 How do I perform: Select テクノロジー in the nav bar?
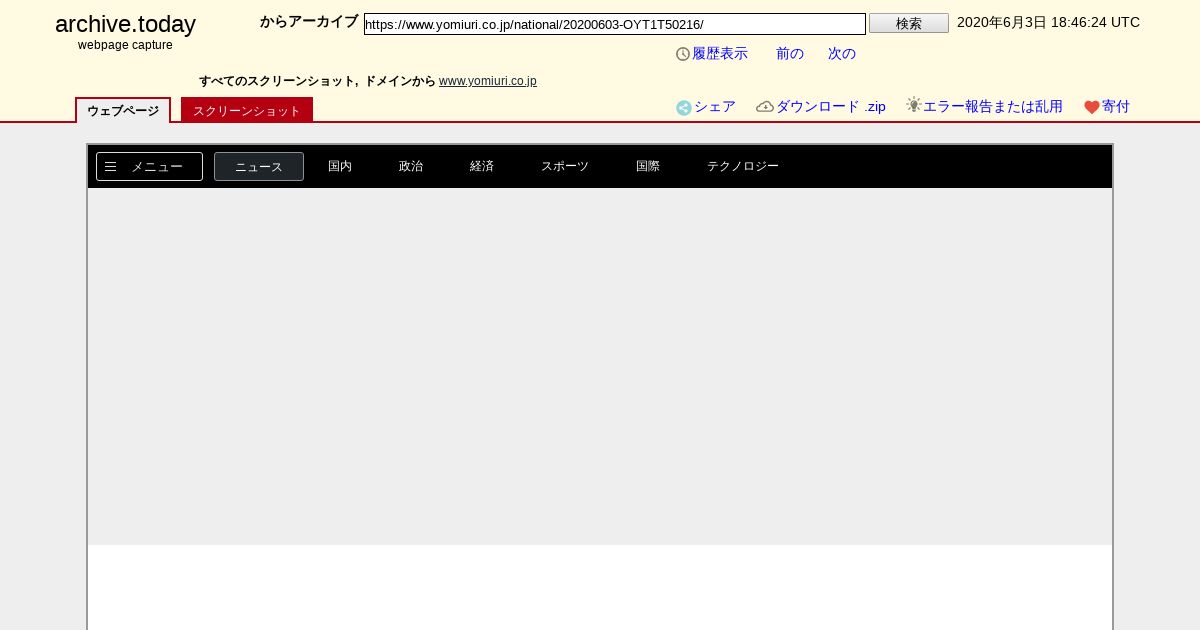point(743,166)
